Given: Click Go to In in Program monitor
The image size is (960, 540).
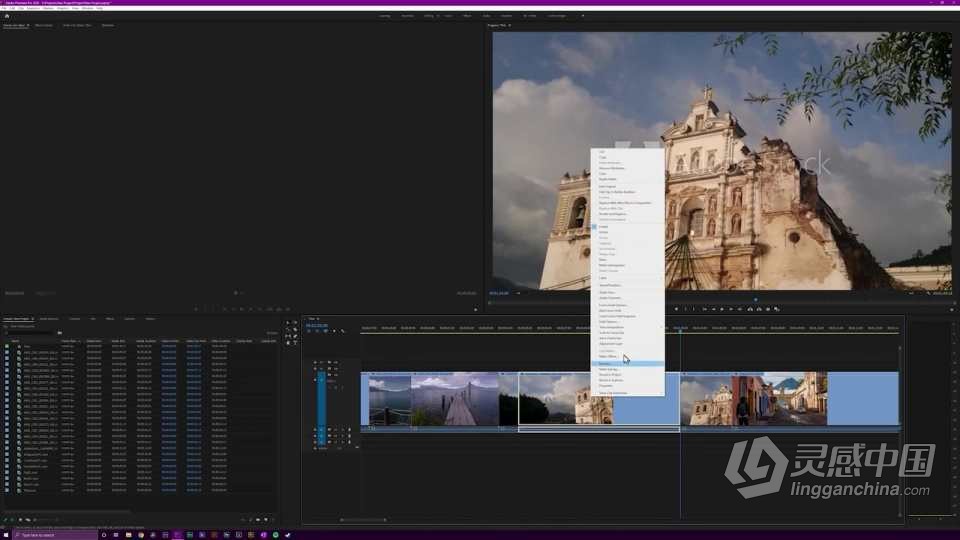Looking at the screenshot, I should 705,309.
